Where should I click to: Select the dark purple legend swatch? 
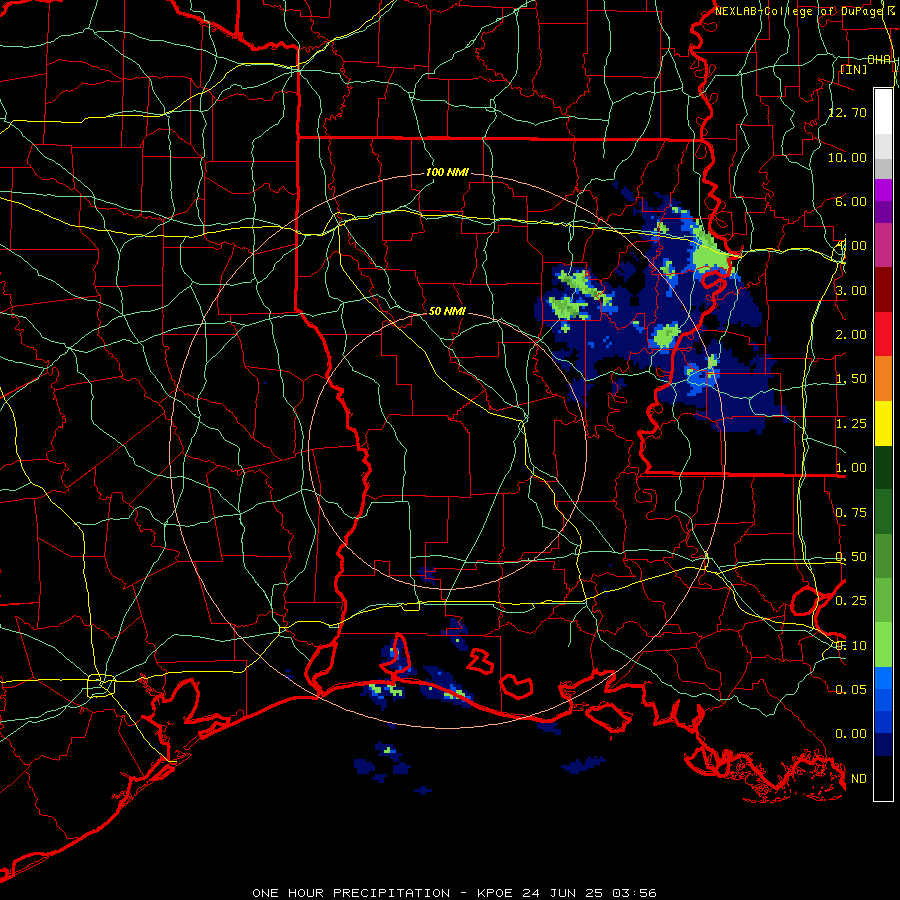coord(883,212)
